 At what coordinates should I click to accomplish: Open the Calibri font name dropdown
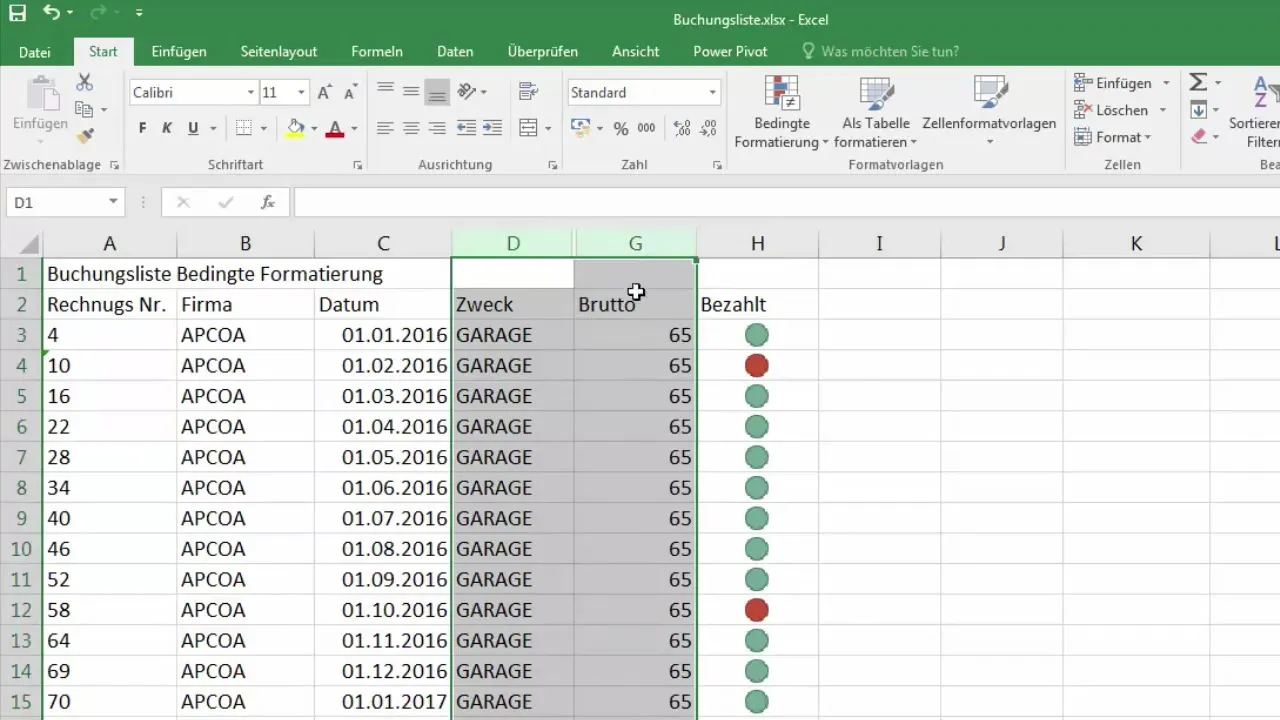251,92
